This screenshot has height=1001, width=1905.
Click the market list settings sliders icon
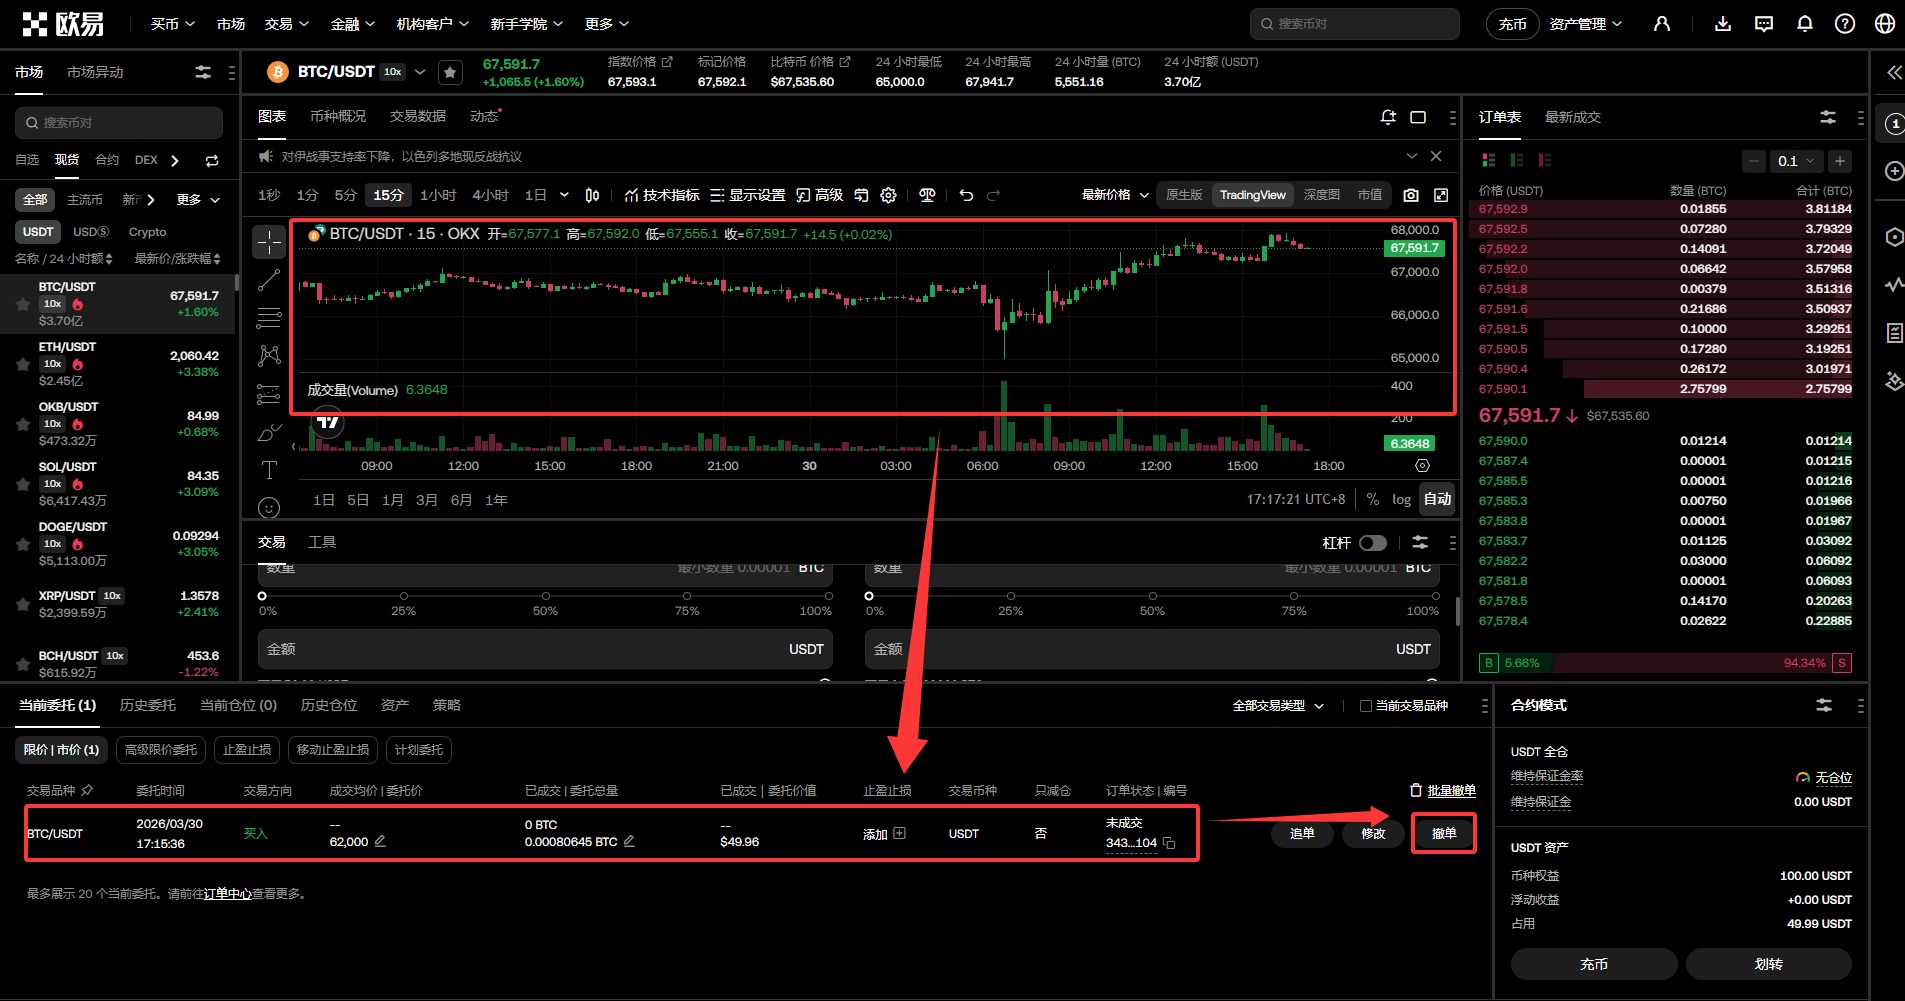203,72
